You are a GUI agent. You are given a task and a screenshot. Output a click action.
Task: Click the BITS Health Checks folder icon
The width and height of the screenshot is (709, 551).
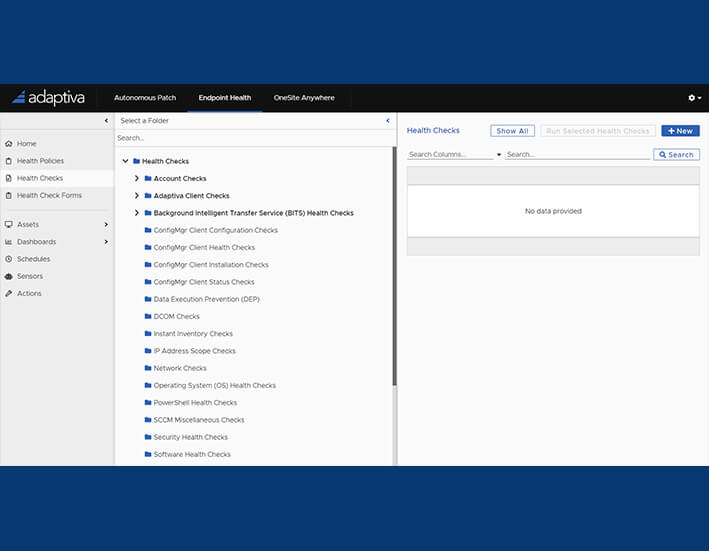pyautogui.click(x=148, y=212)
